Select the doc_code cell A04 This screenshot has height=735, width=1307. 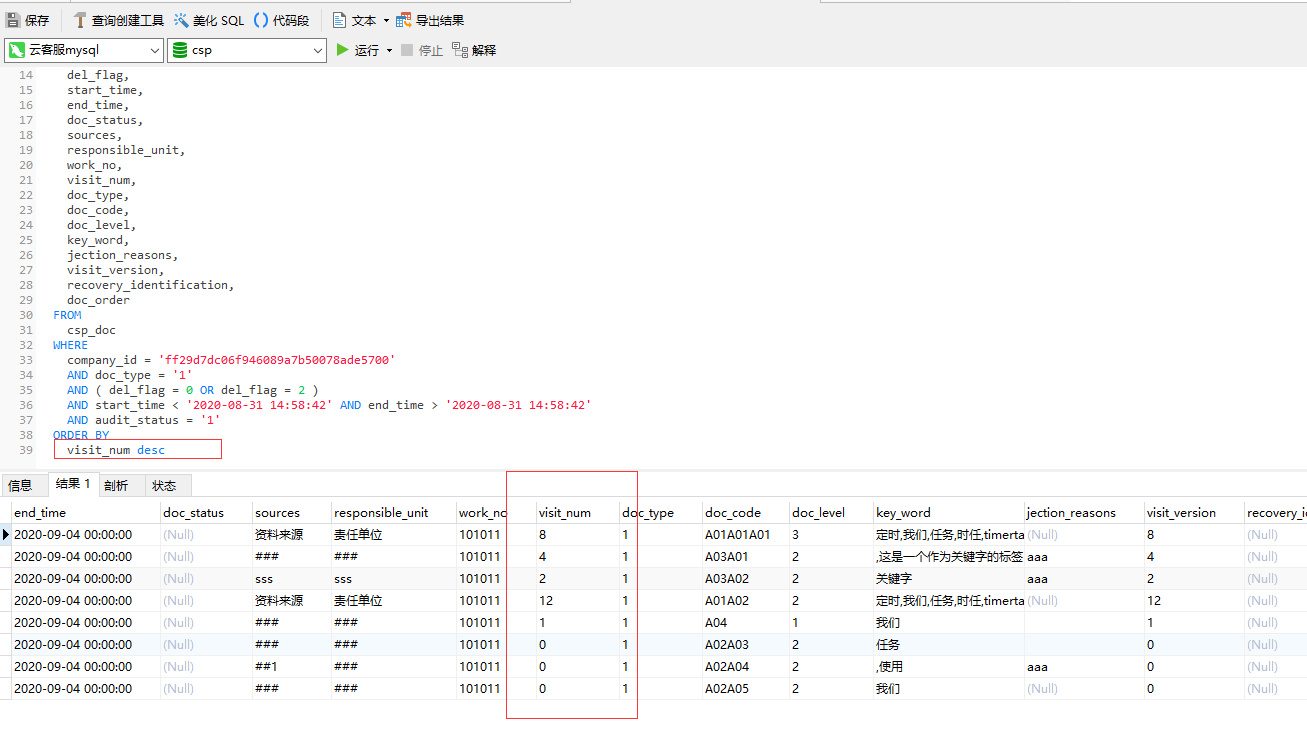click(746, 622)
